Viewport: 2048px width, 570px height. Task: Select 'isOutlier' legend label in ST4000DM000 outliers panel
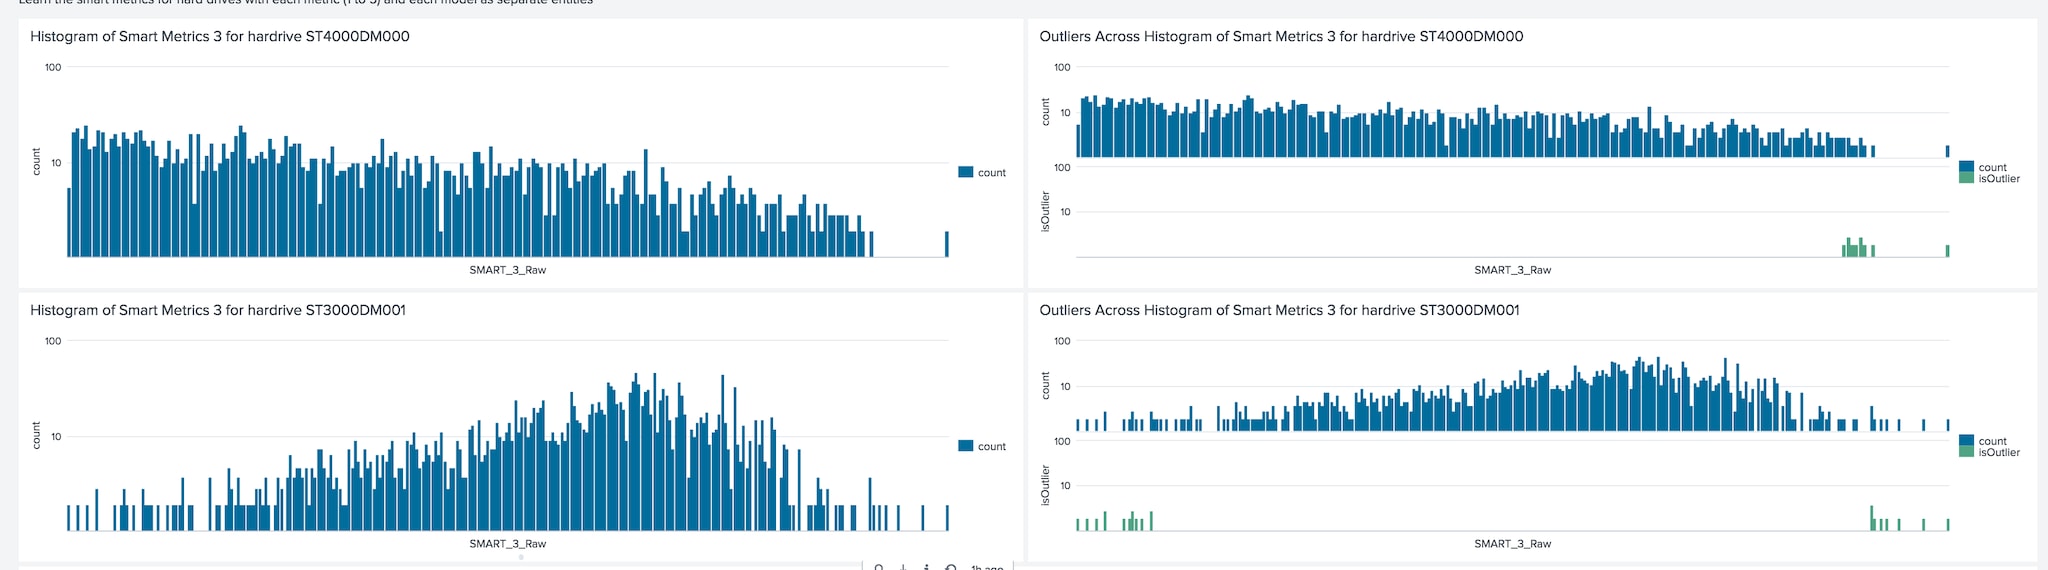click(1999, 179)
